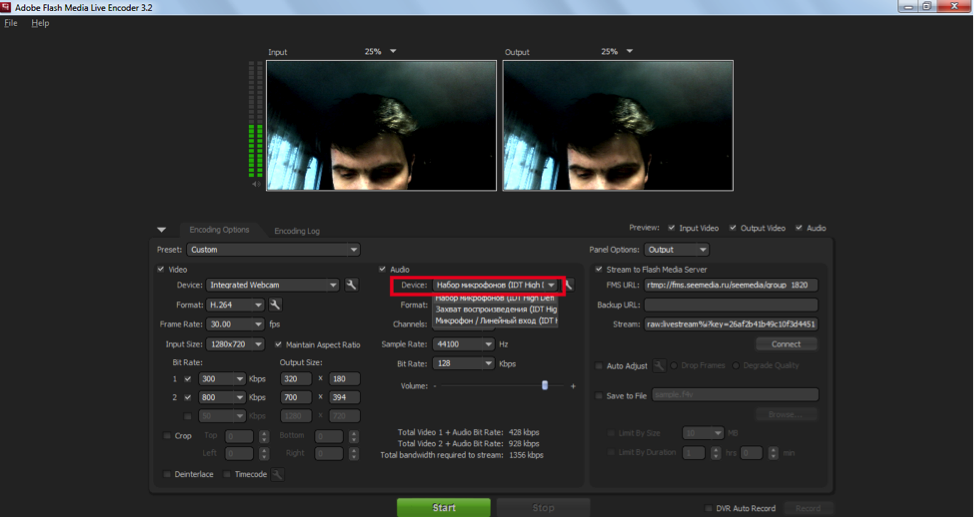Viewport: 974px width, 518px height.
Task: Click the volume plus sign
Action: [x=573, y=386]
